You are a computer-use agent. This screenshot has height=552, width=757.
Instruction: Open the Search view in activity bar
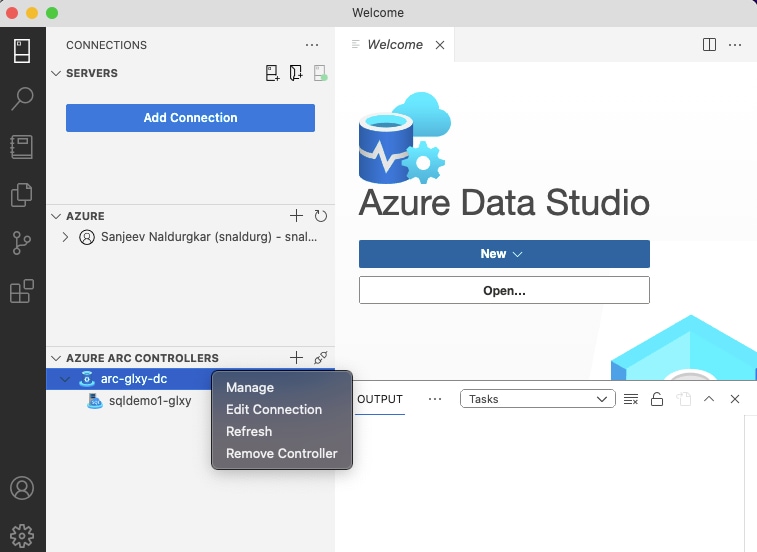[22, 99]
